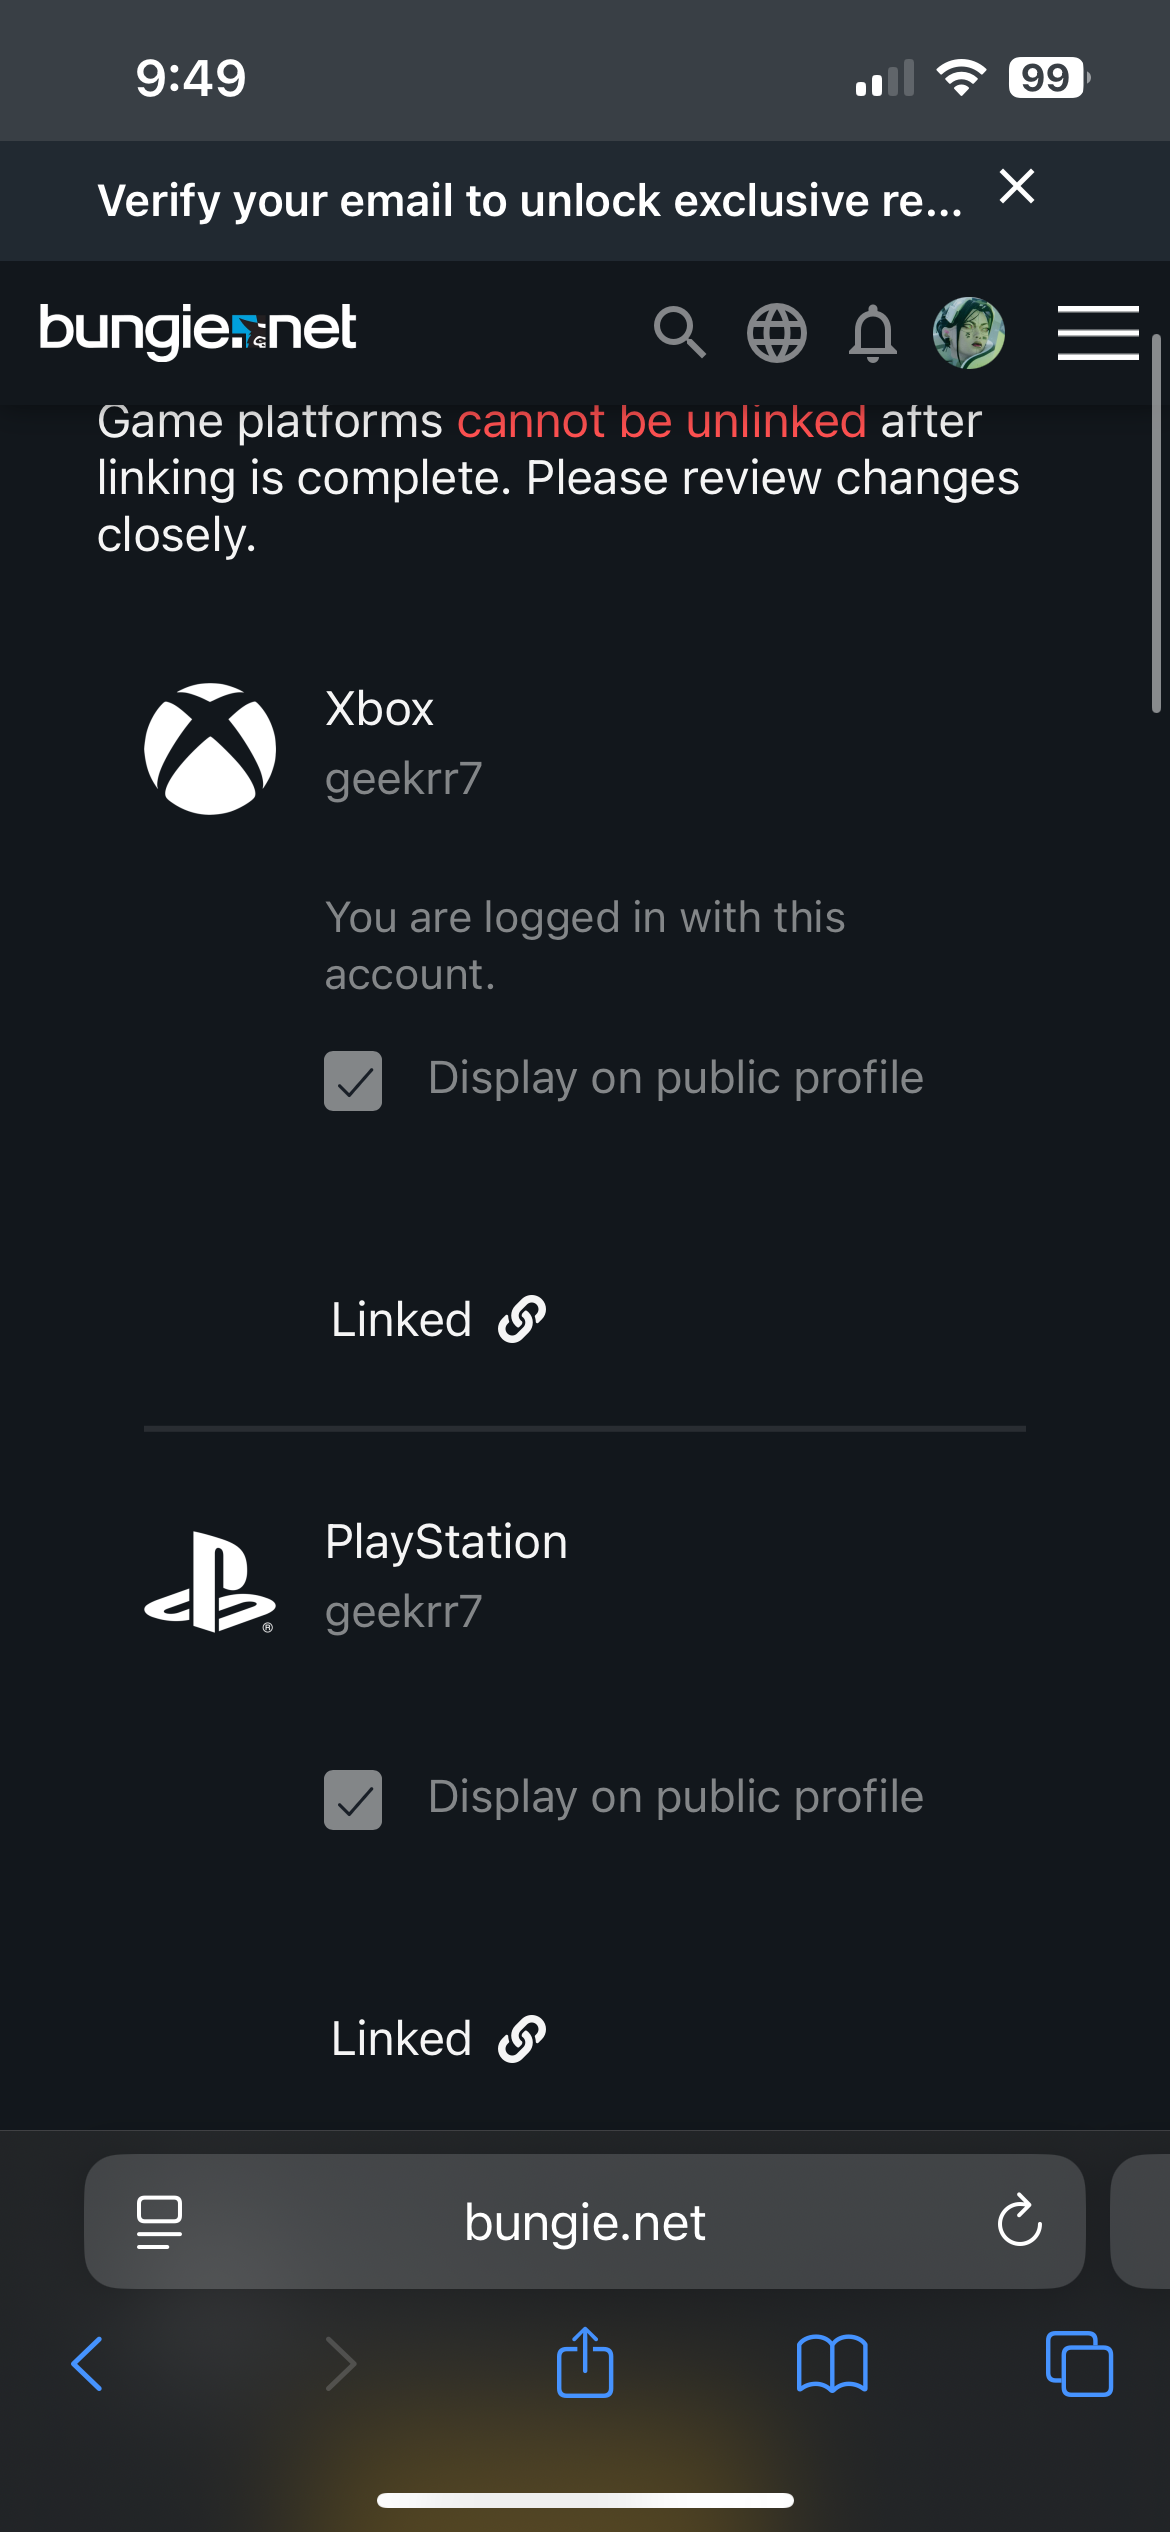Toggle Xbox Display on public profile checkbox
Viewport: 1170px width, 2532px height.
tap(353, 1081)
